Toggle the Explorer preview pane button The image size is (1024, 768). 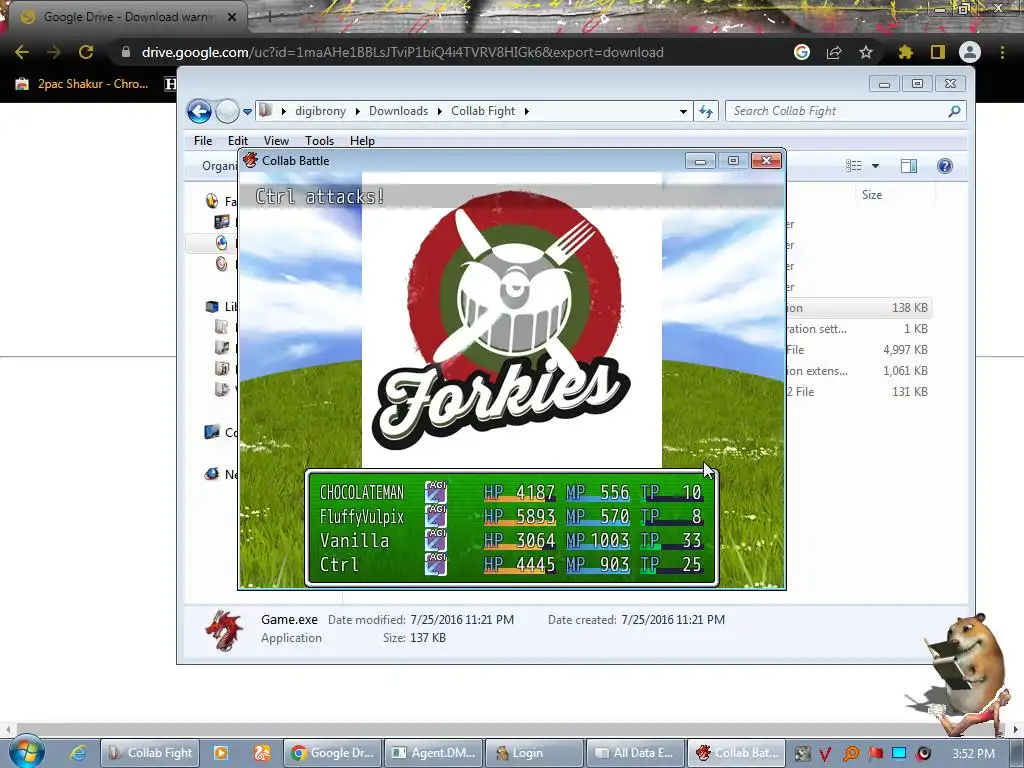click(x=908, y=166)
